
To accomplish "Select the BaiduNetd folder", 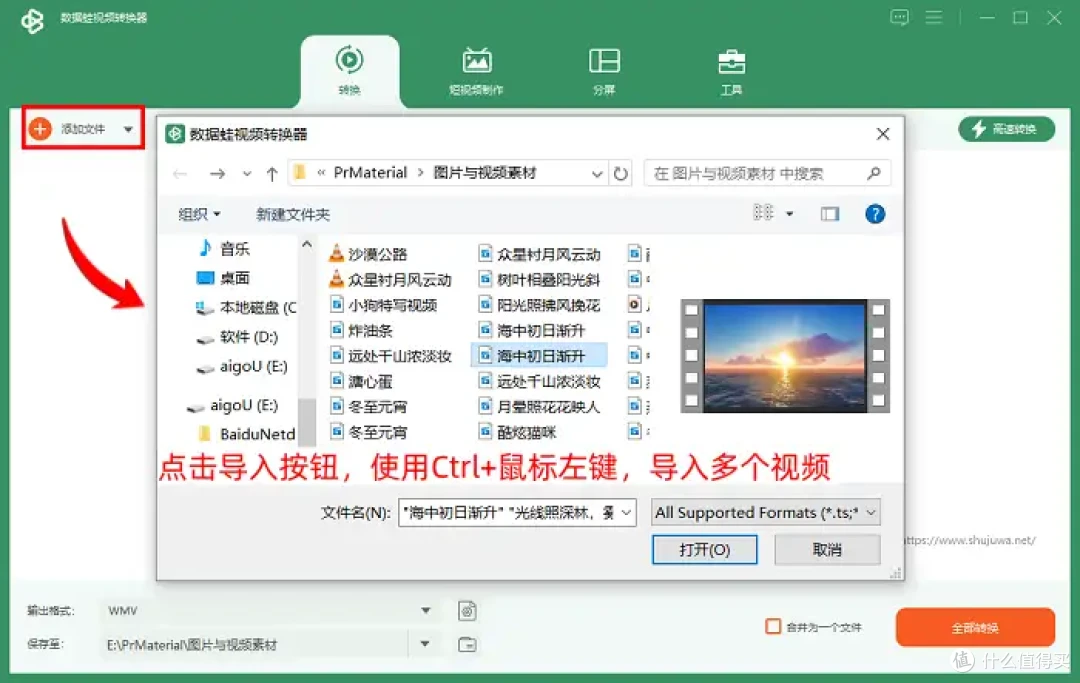I will pyautogui.click(x=247, y=434).
